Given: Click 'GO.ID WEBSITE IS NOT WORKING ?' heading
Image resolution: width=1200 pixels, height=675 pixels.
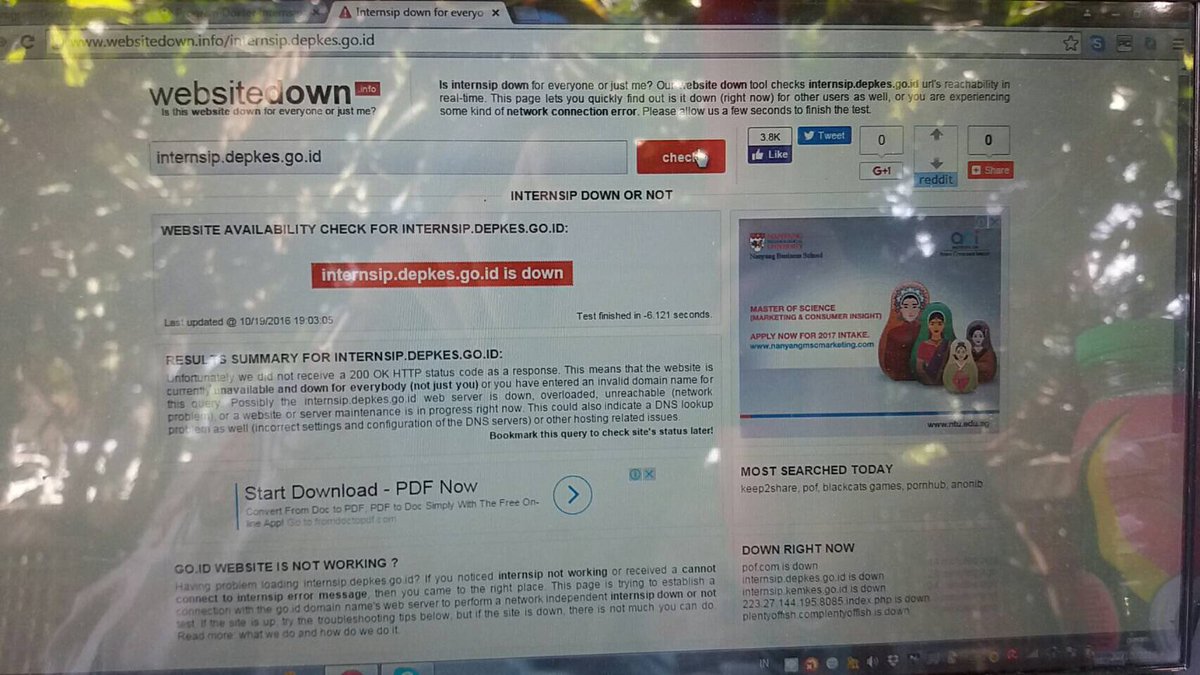Looking at the screenshot, I should click(286, 565).
